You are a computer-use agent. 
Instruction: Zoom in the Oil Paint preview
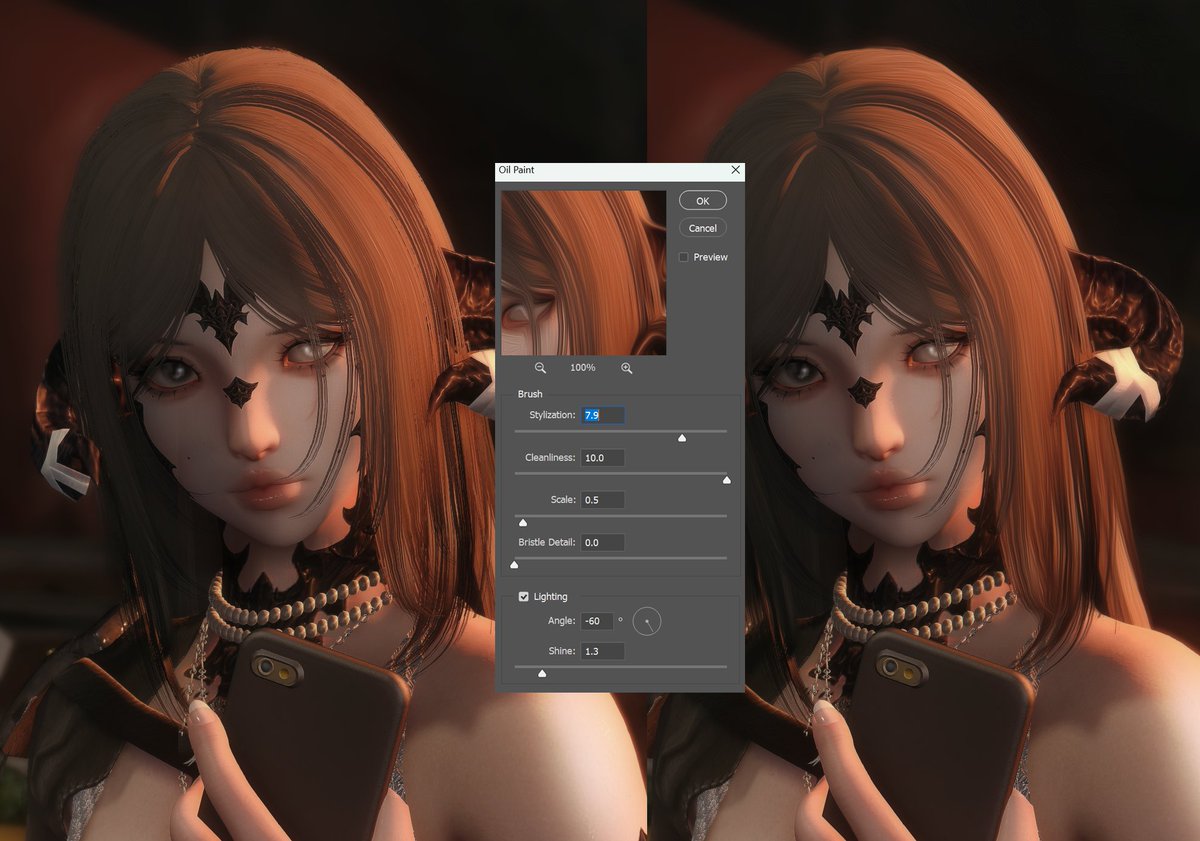click(x=627, y=368)
